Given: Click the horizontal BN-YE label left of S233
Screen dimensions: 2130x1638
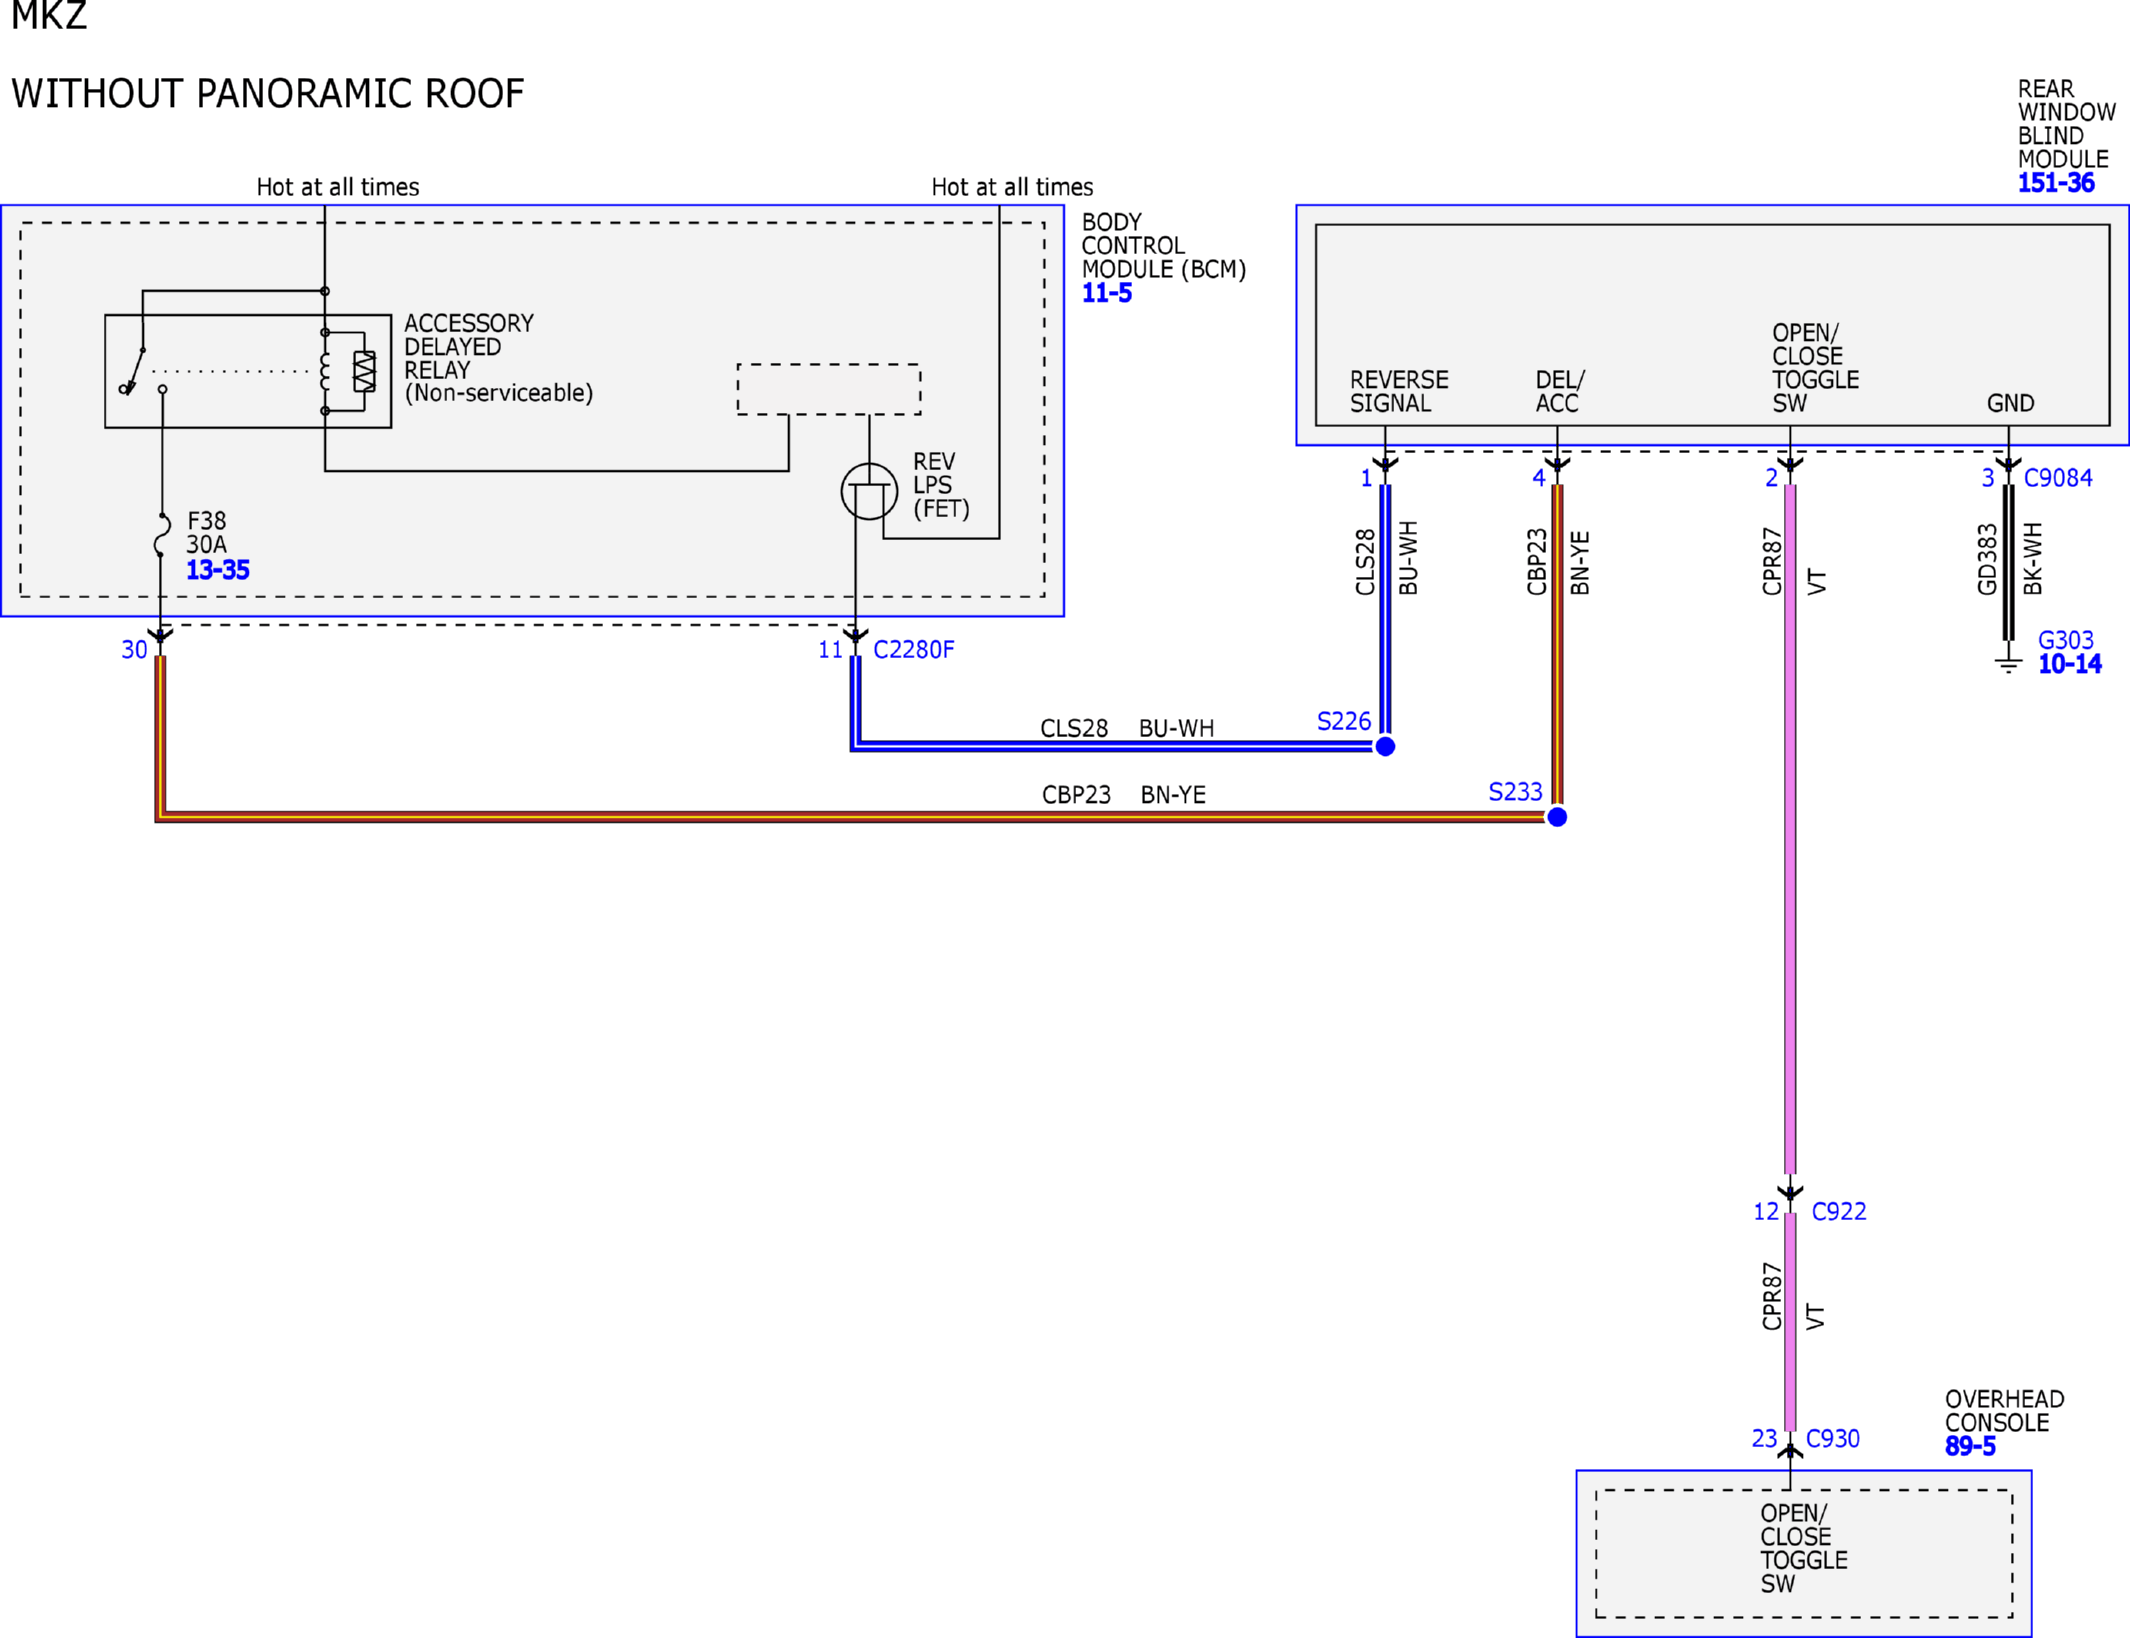Looking at the screenshot, I should click(x=1173, y=795).
